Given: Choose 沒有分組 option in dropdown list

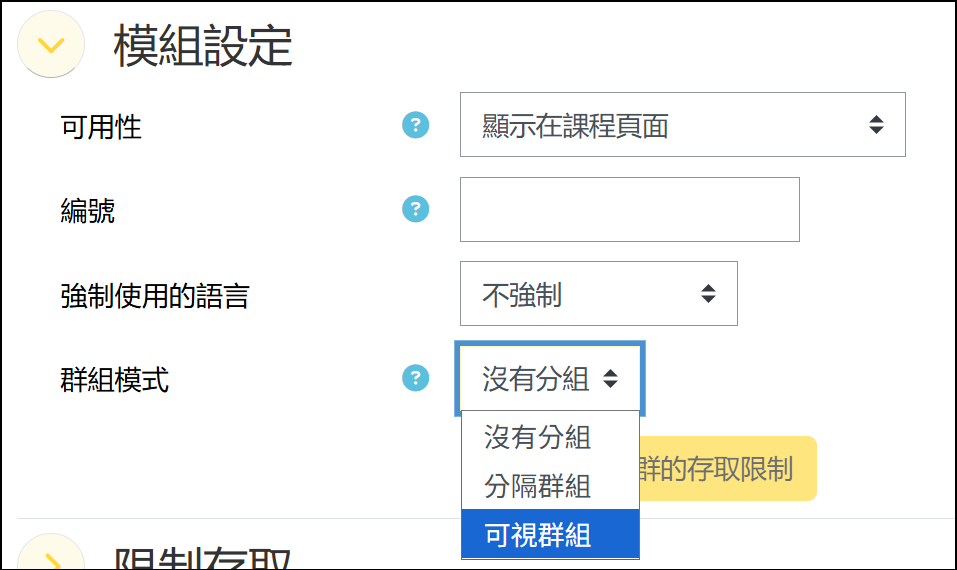Looking at the screenshot, I should point(551,436).
